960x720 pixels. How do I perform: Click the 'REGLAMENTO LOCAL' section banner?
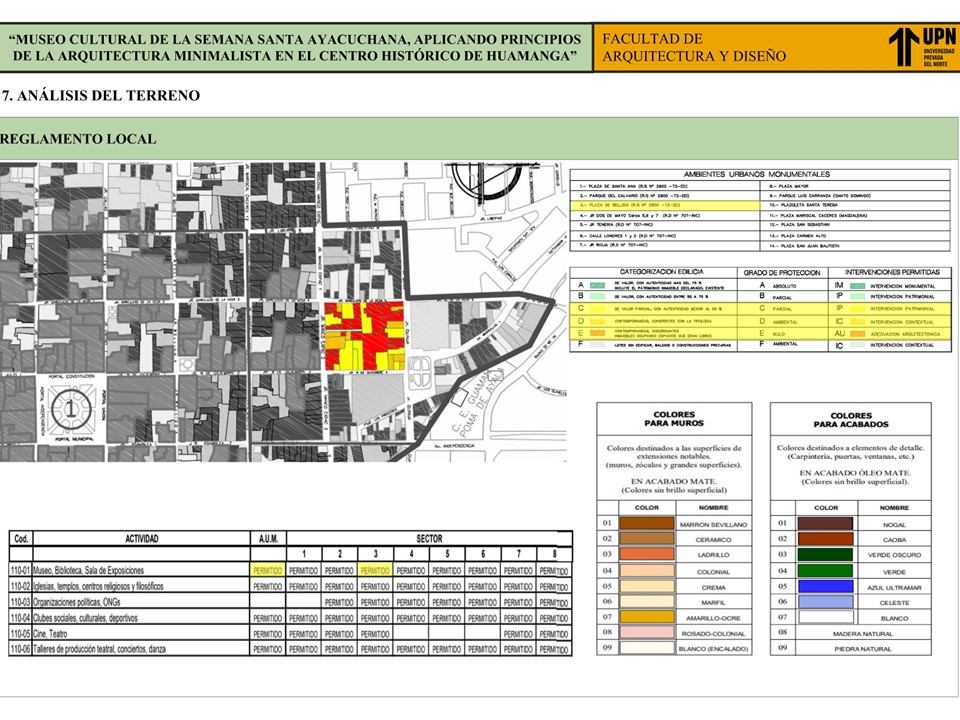(x=479, y=138)
